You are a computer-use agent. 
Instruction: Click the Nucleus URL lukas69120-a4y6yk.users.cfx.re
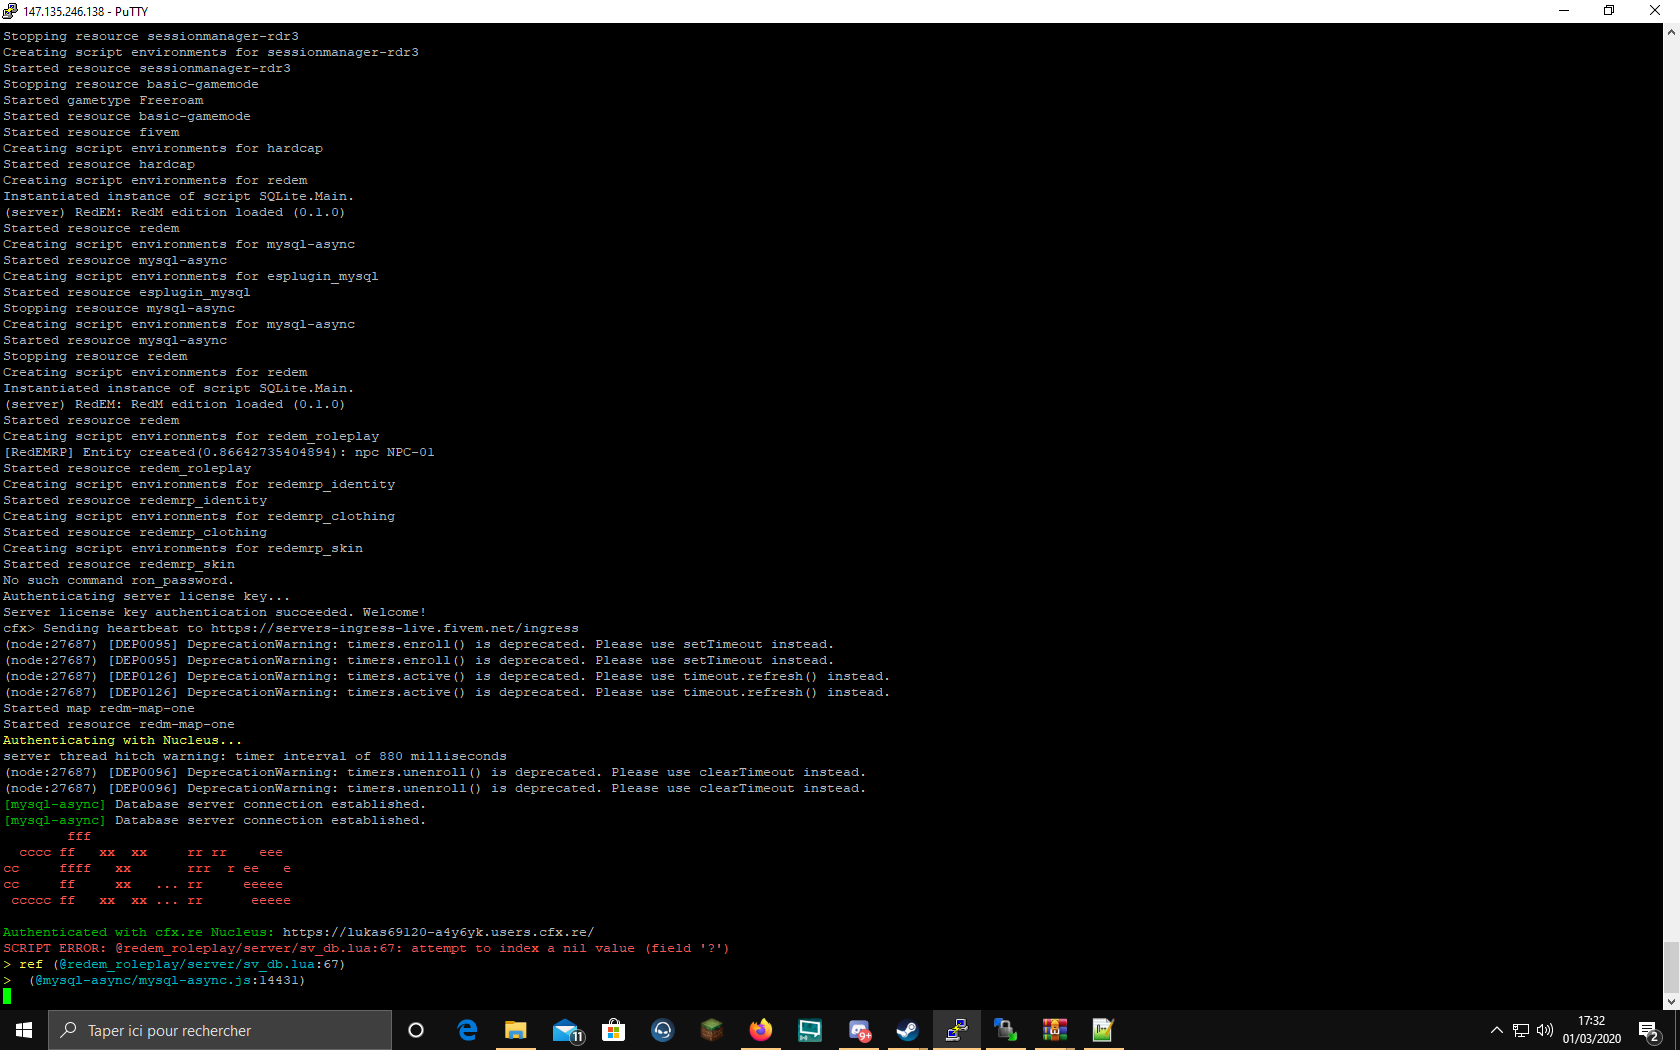(x=438, y=932)
